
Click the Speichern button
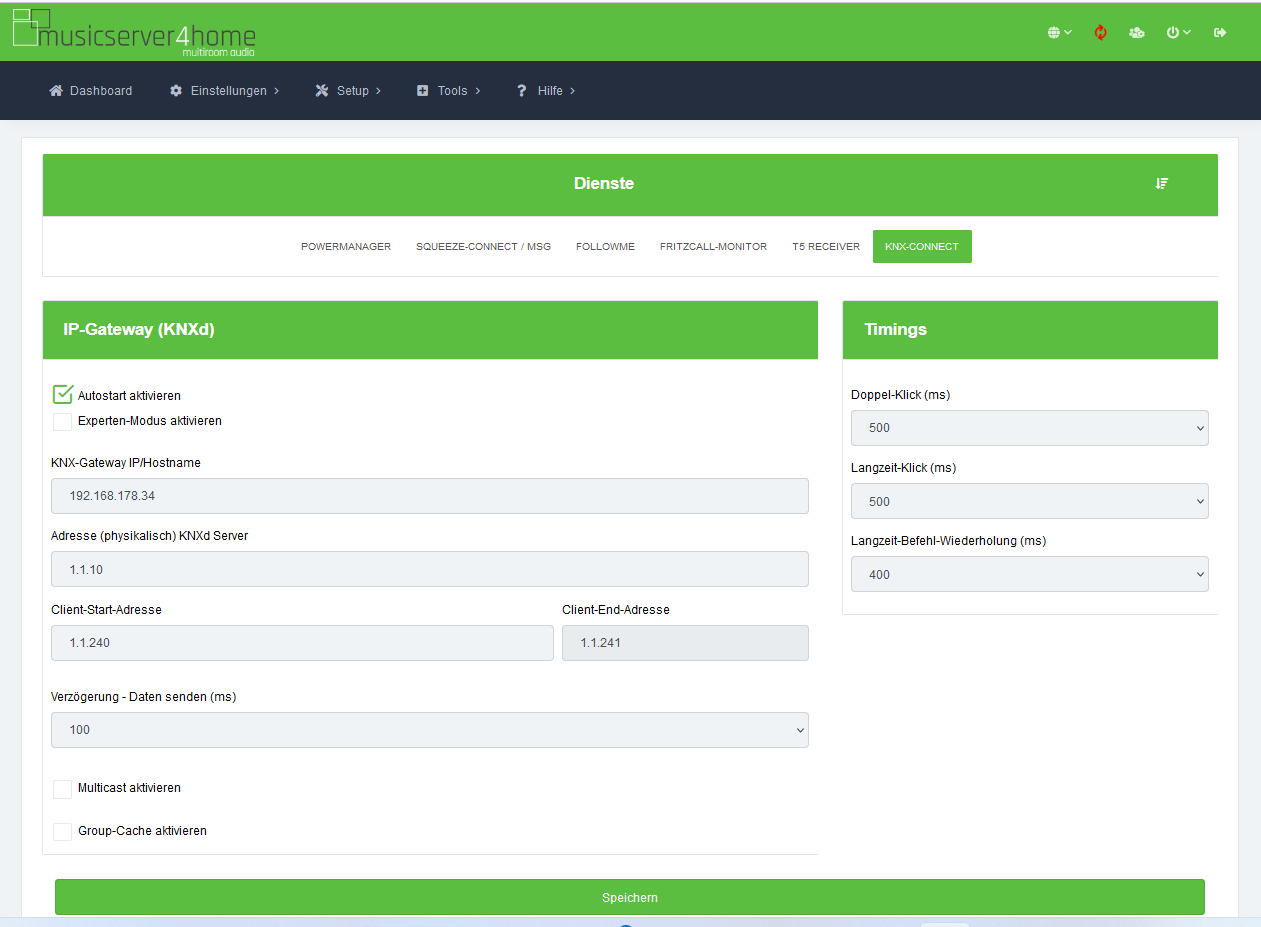coord(630,897)
